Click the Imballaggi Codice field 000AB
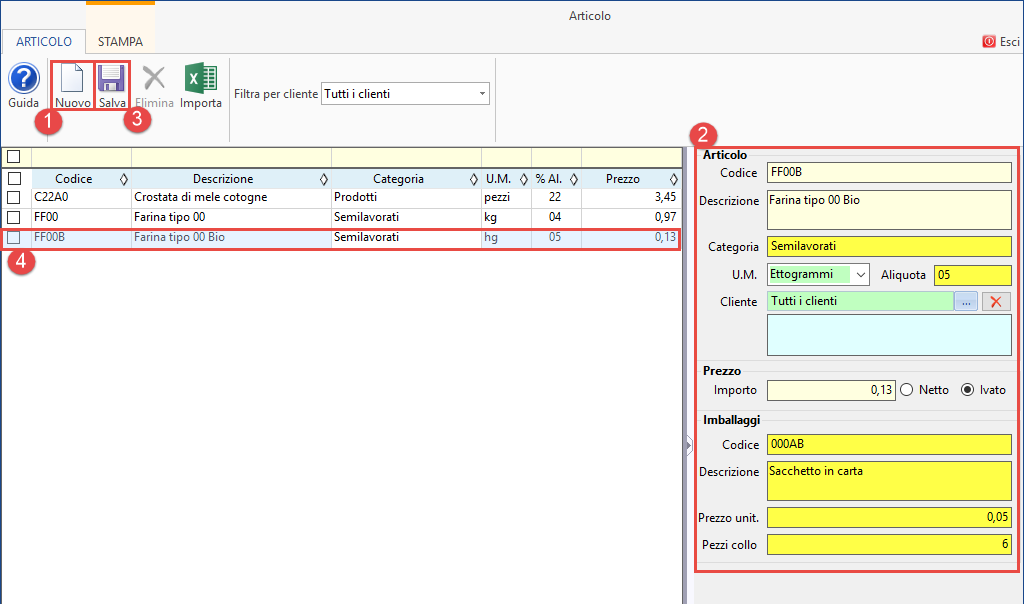Image resolution: width=1024 pixels, height=604 pixels. point(889,444)
